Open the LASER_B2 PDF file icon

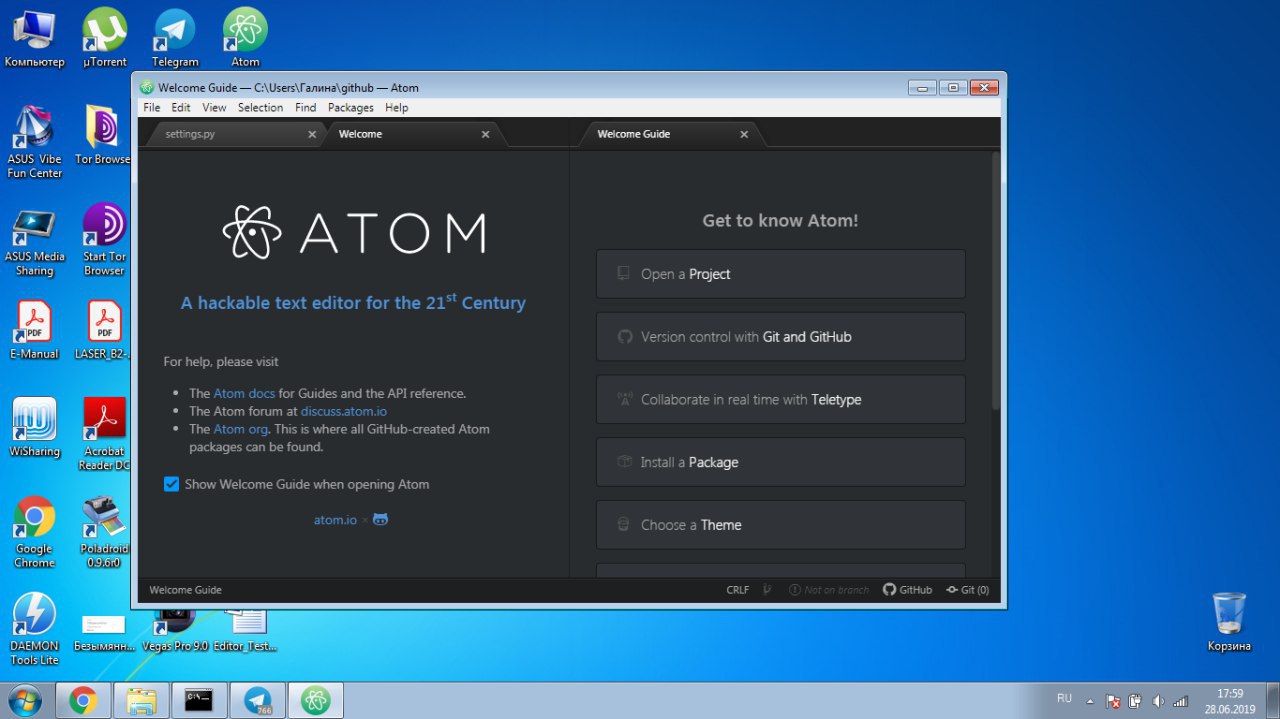tap(104, 330)
